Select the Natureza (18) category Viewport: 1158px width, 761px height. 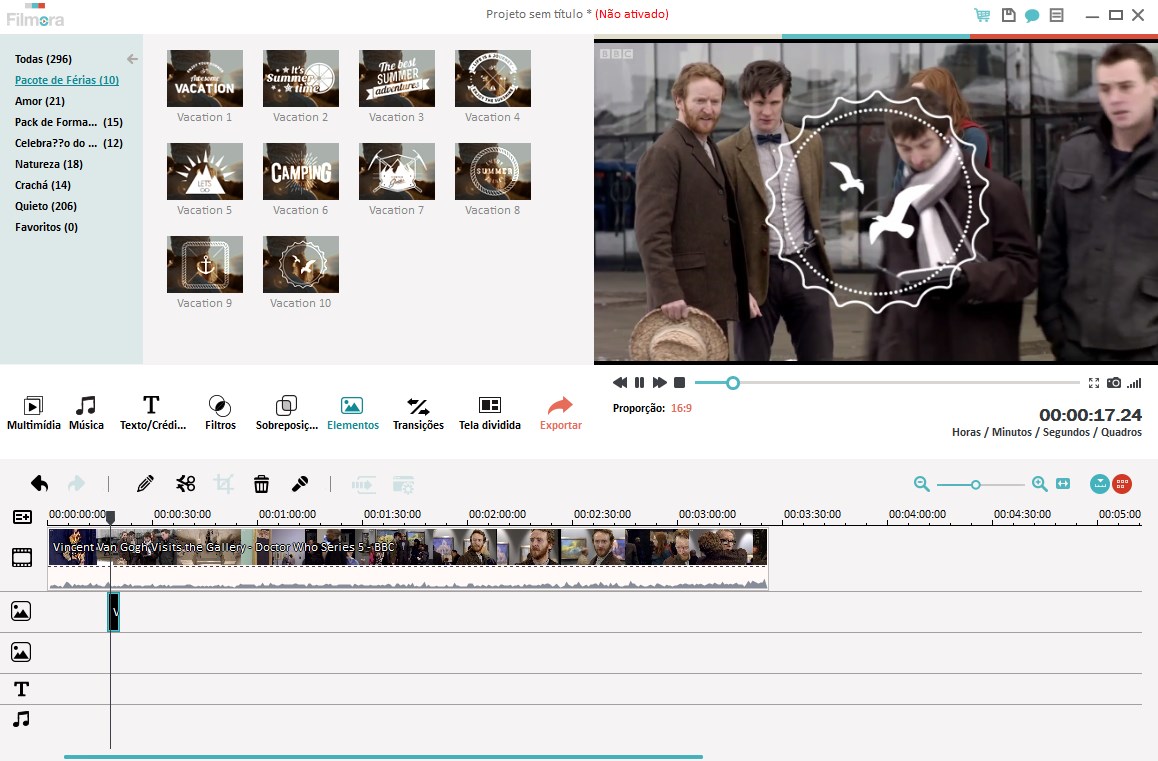point(49,164)
